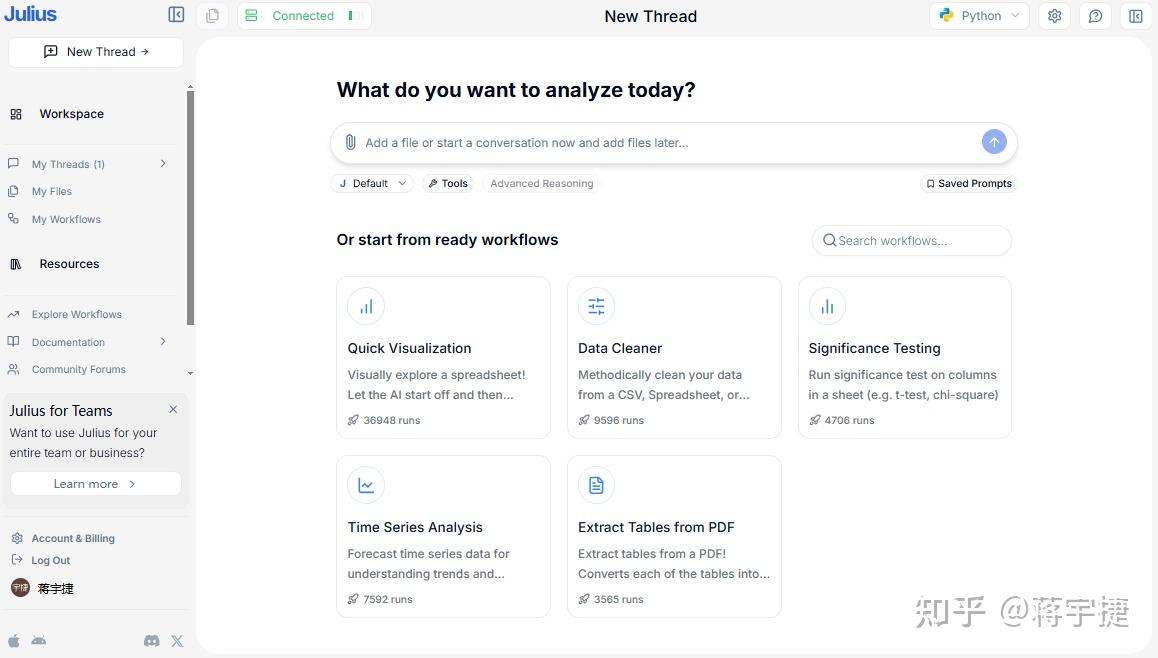Screen dimensions: 1158x658
Task: Click the Apple app download icon
Action: 14,641
